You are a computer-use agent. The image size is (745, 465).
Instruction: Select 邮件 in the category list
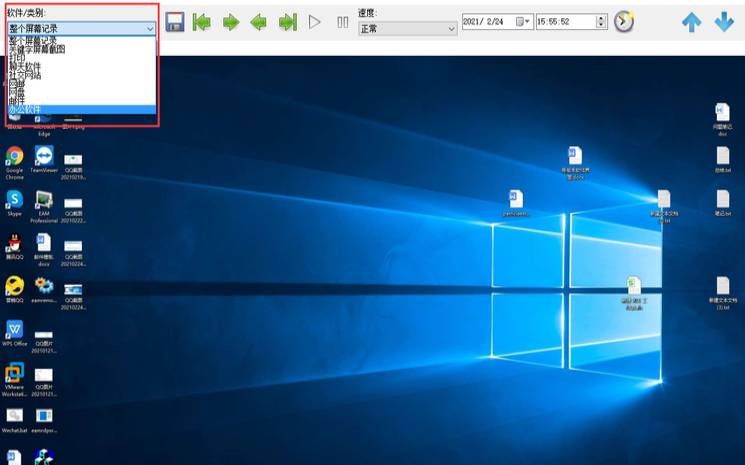tap(81, 101)
